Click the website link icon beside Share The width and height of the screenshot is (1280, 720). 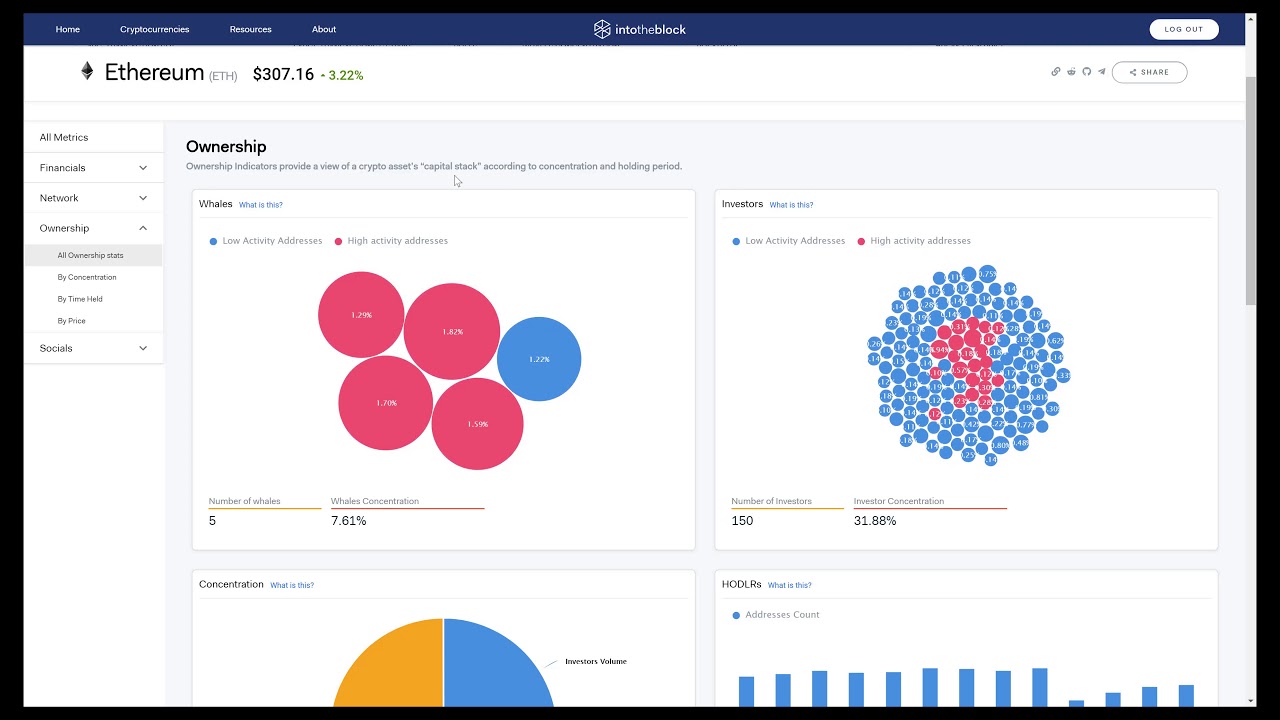[x=1056, y=72]
